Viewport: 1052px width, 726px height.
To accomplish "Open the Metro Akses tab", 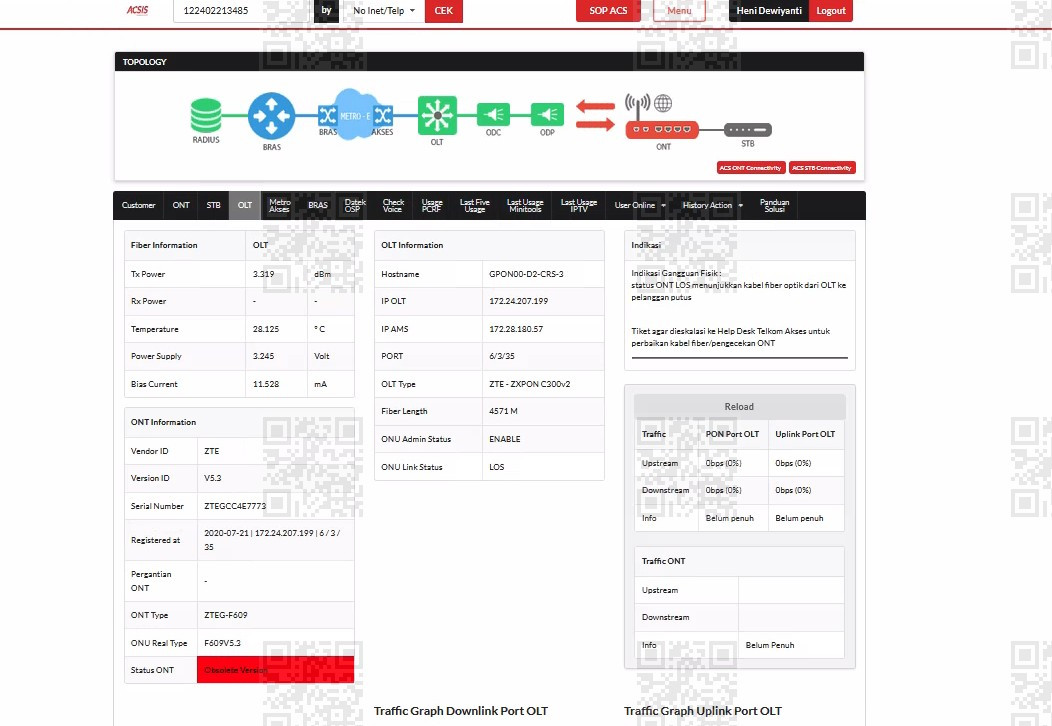I will [280, 205].
